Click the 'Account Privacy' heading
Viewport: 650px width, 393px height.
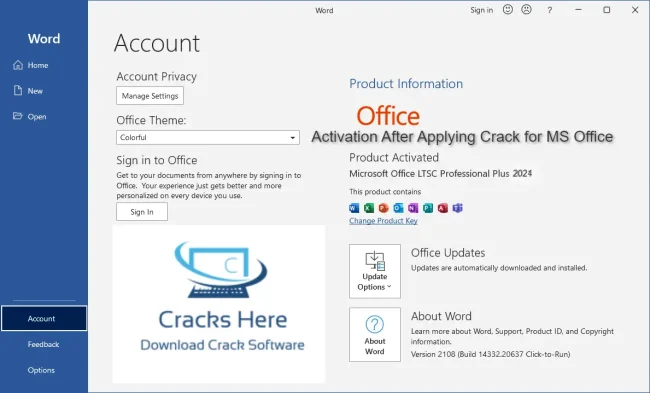click(156, 77)
